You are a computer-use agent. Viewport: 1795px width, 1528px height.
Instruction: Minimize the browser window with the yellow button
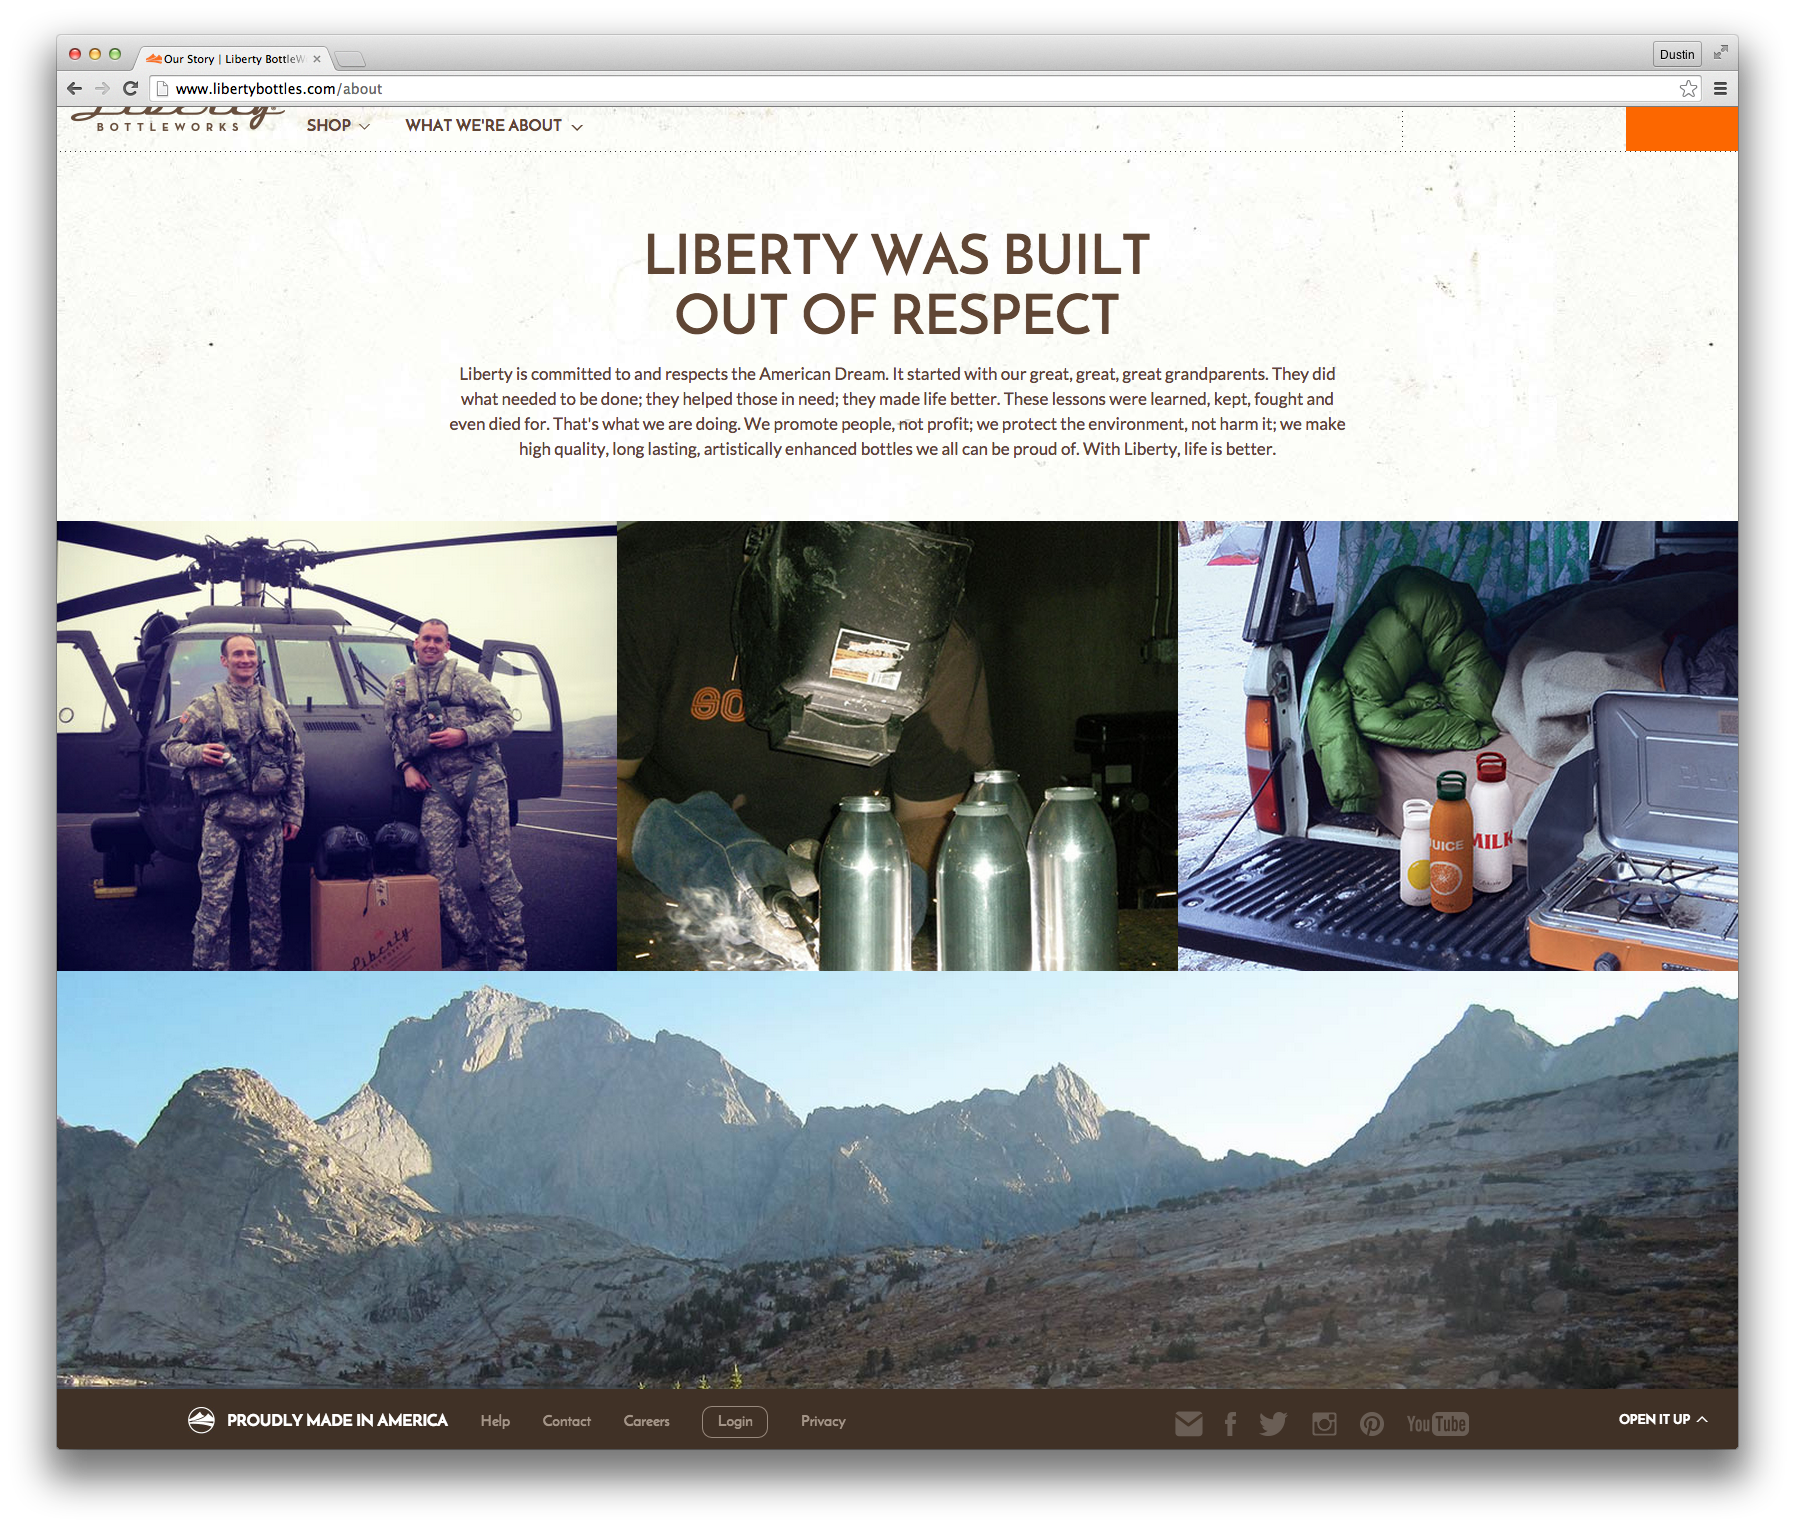(x=95, y=54)
